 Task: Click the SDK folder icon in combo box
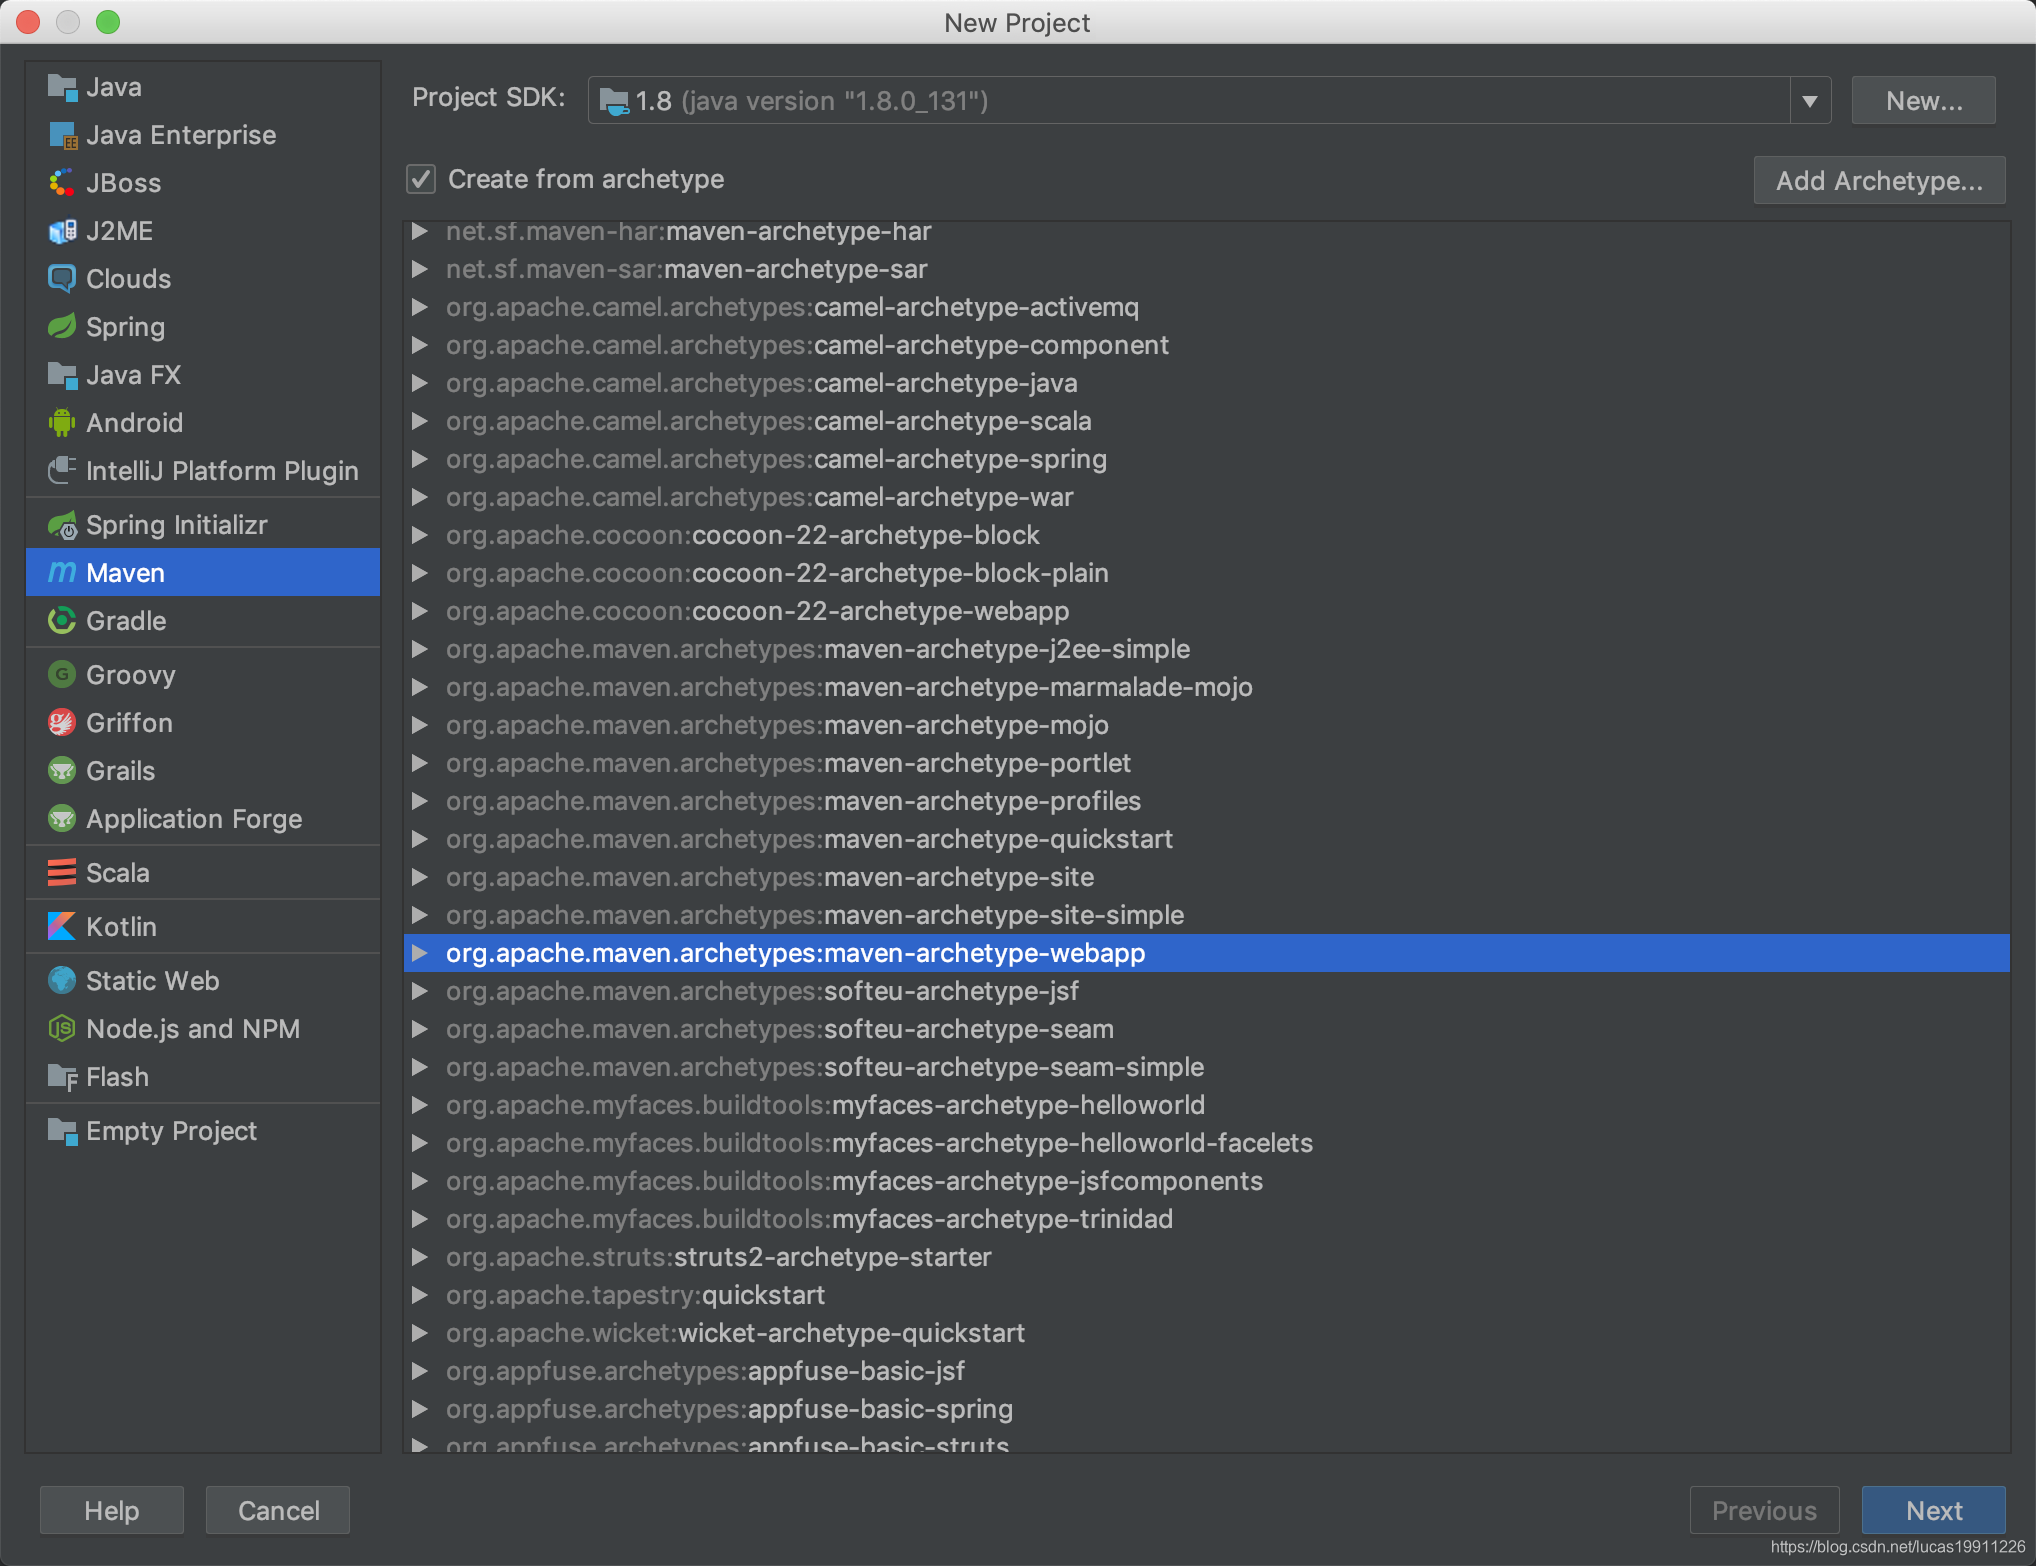click(614, 101)
